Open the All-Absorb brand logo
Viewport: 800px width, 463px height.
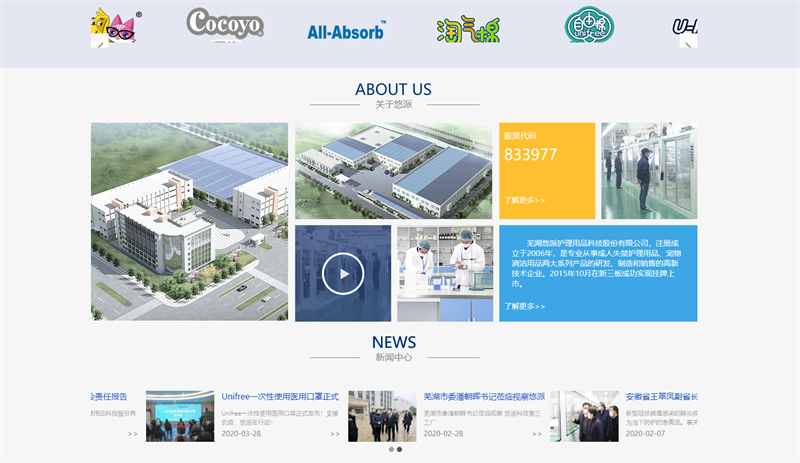[346, 30]
